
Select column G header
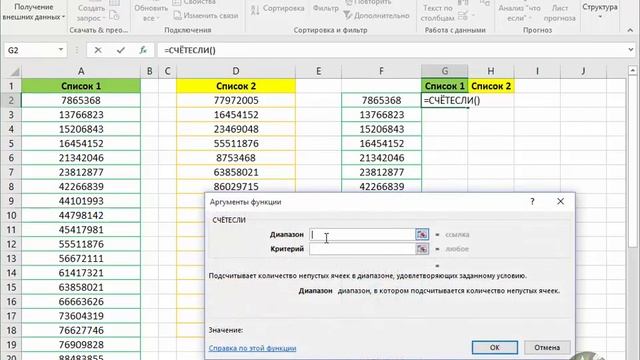(444, 71)
